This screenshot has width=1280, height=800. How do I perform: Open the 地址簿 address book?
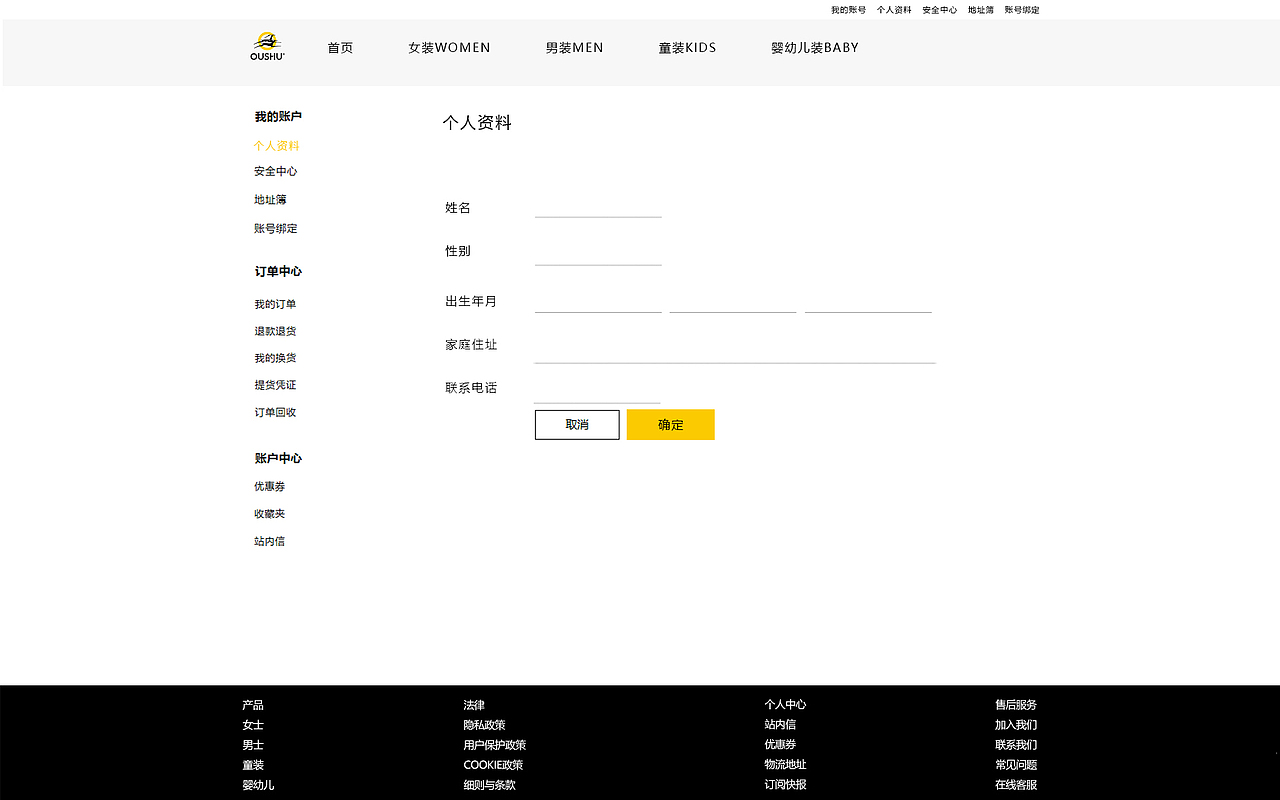click(x=271, y=199)
